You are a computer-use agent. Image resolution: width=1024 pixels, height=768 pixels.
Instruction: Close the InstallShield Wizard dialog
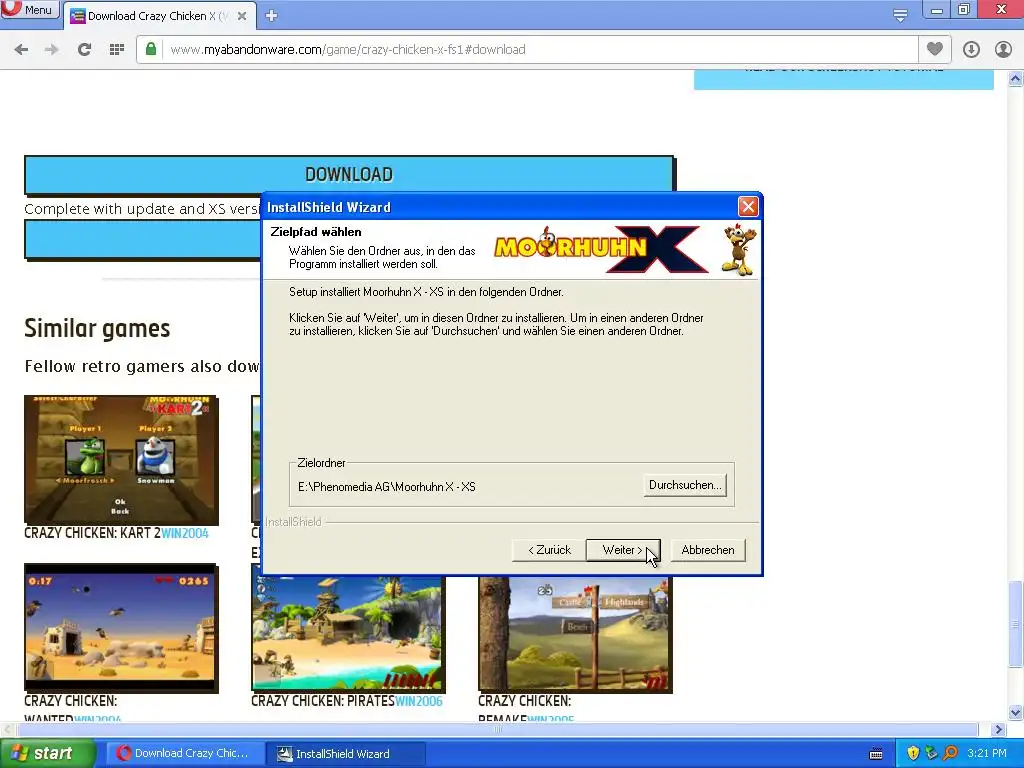tap(748, 207)
